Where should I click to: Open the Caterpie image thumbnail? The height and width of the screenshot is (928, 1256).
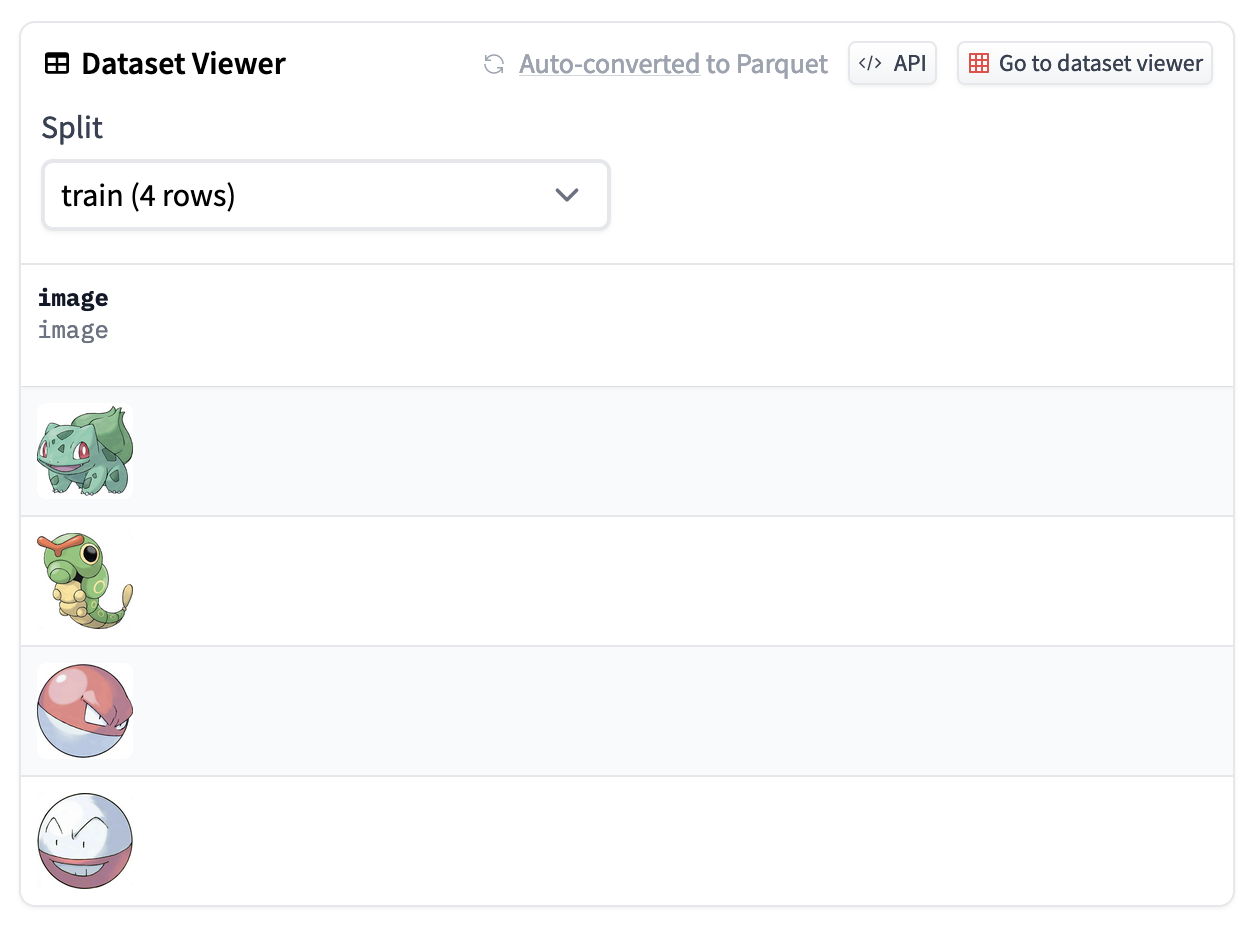point(85,581)
